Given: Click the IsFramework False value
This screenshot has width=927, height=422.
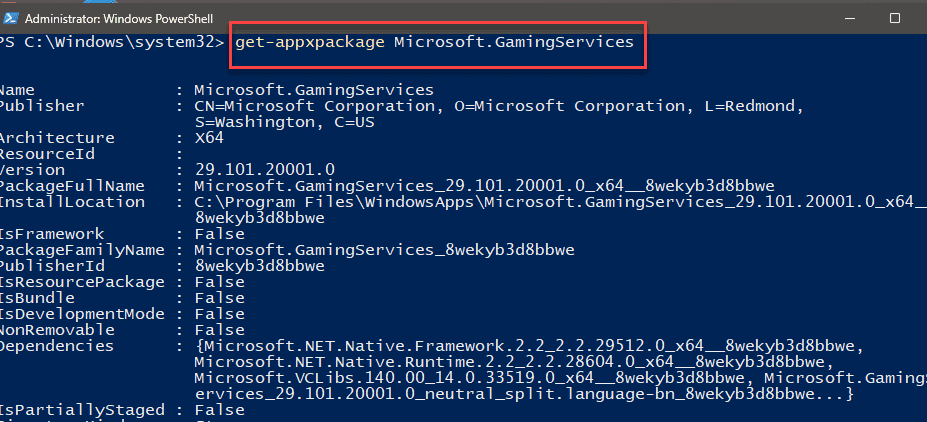Looking at the screenshot, I should 219,234.
